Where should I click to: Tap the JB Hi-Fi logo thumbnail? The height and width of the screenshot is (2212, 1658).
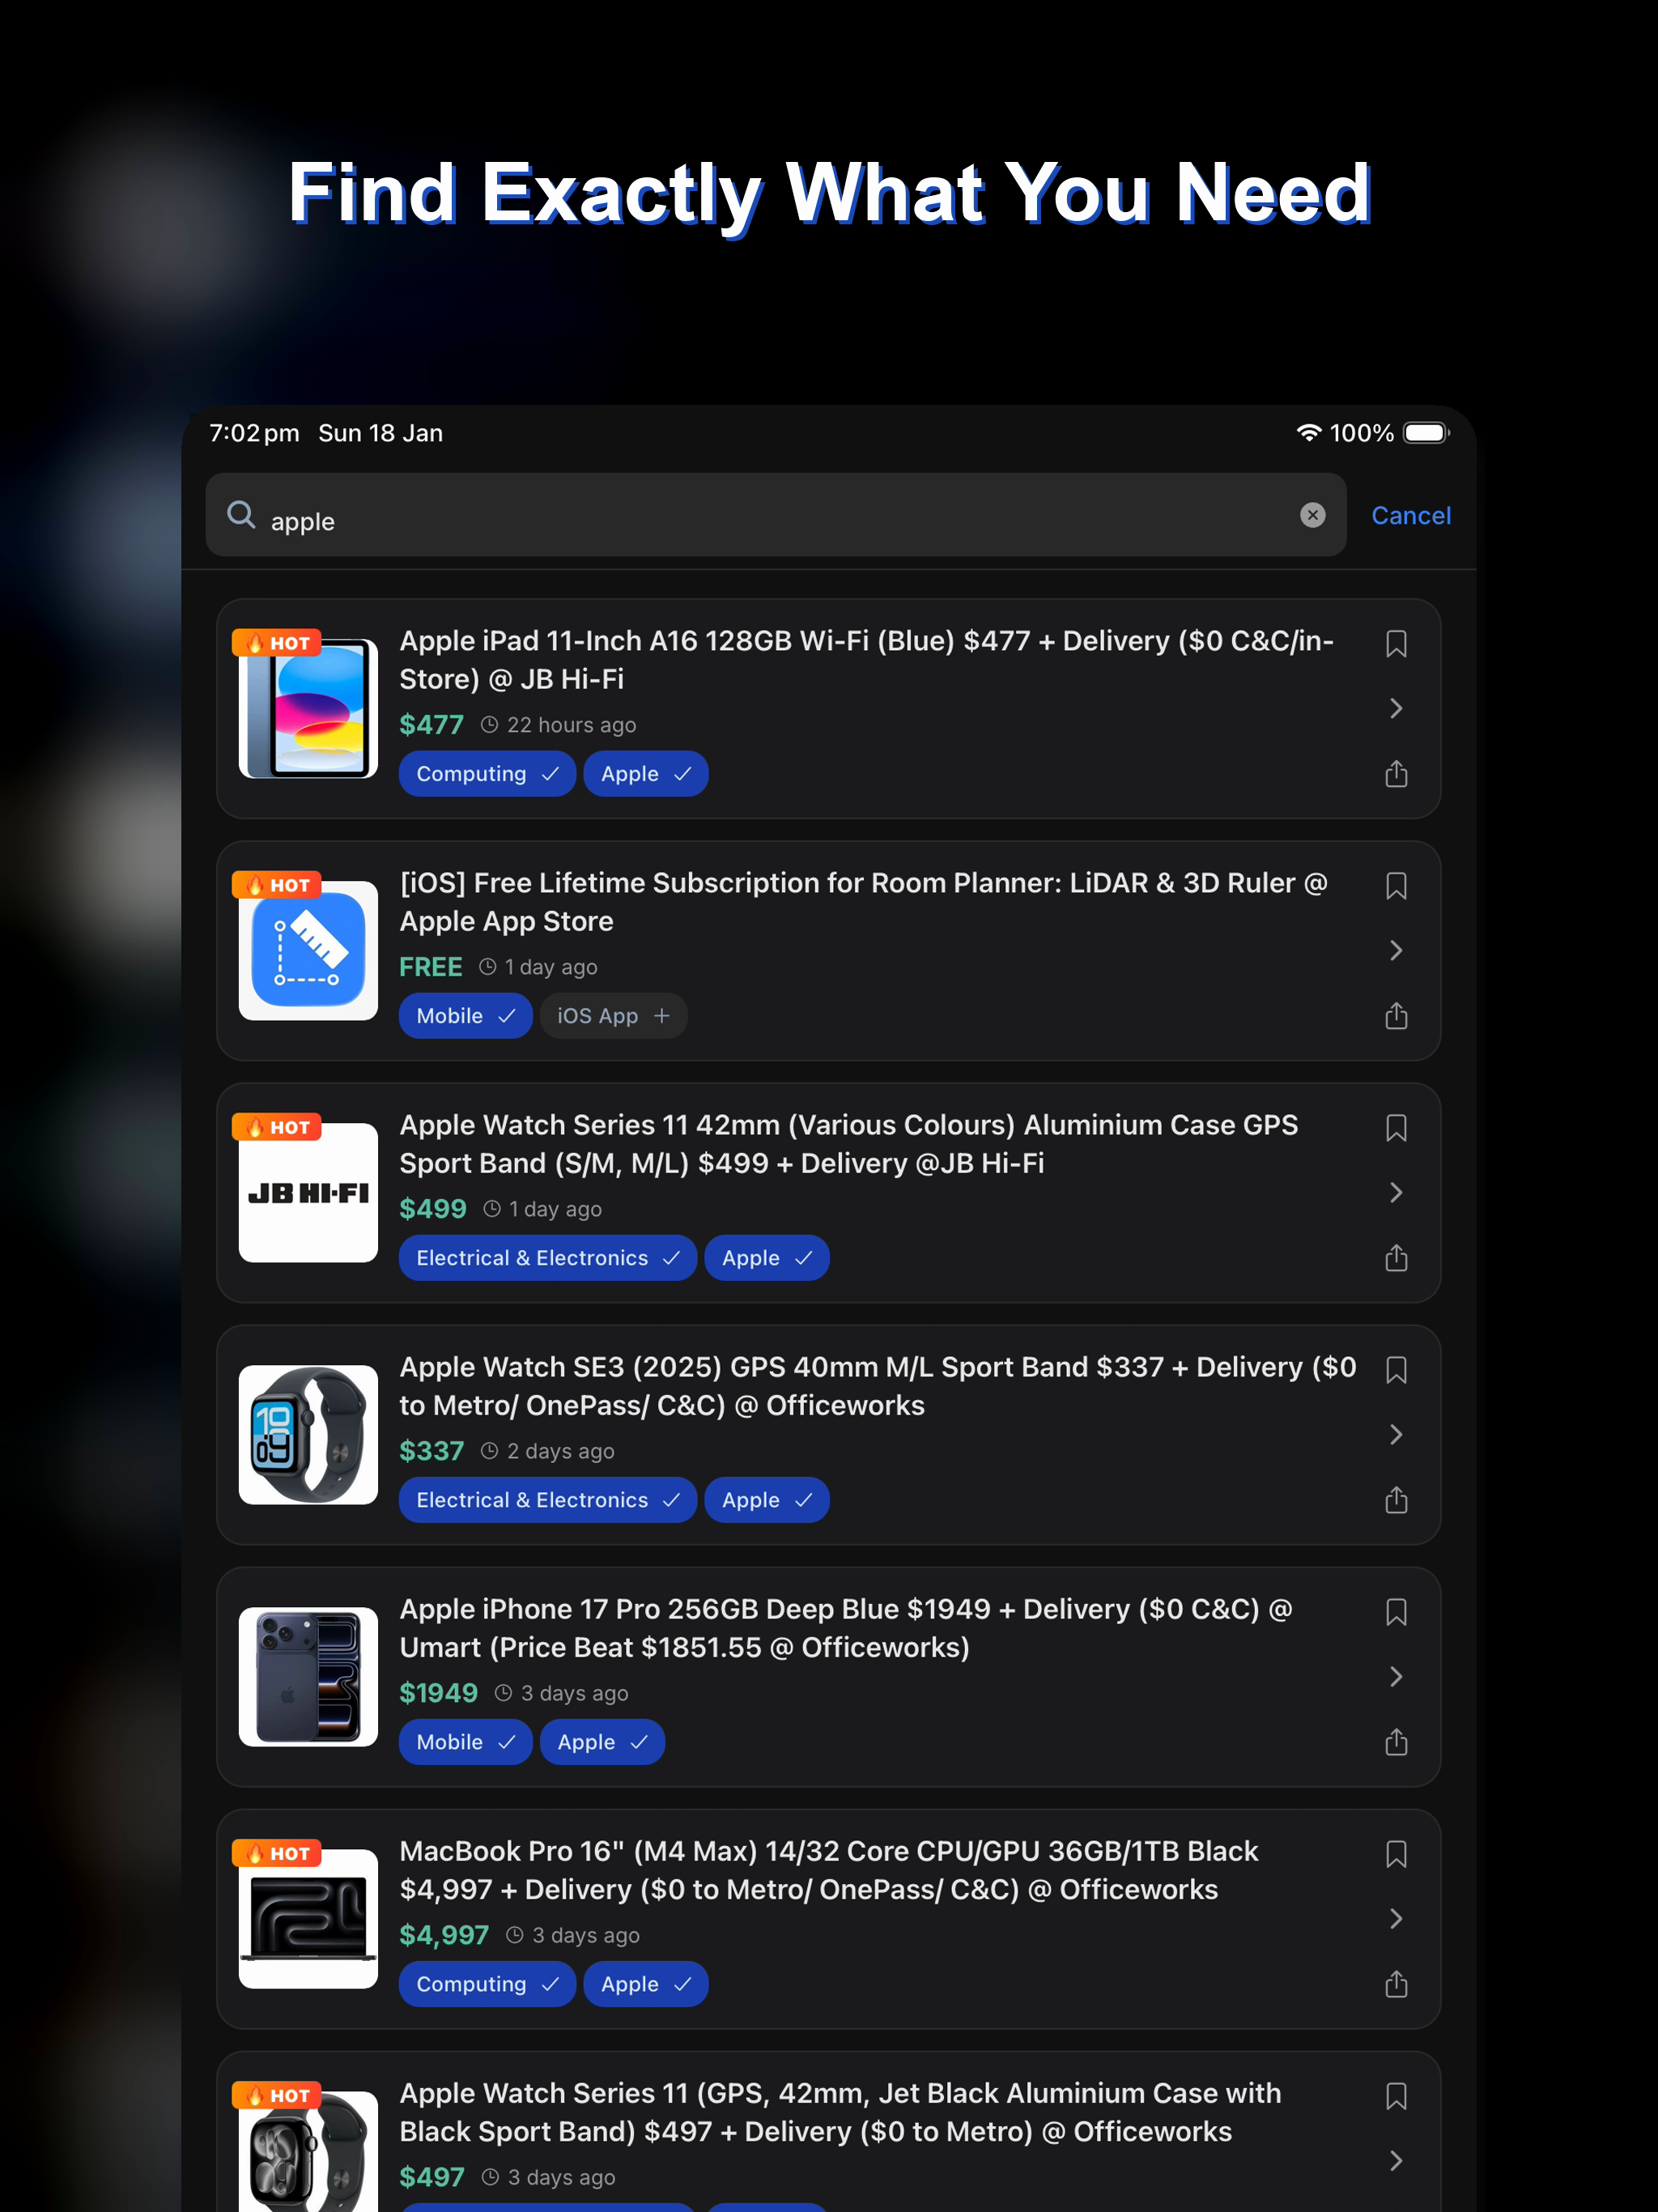pyautogui.click(x=308, y=1192)
